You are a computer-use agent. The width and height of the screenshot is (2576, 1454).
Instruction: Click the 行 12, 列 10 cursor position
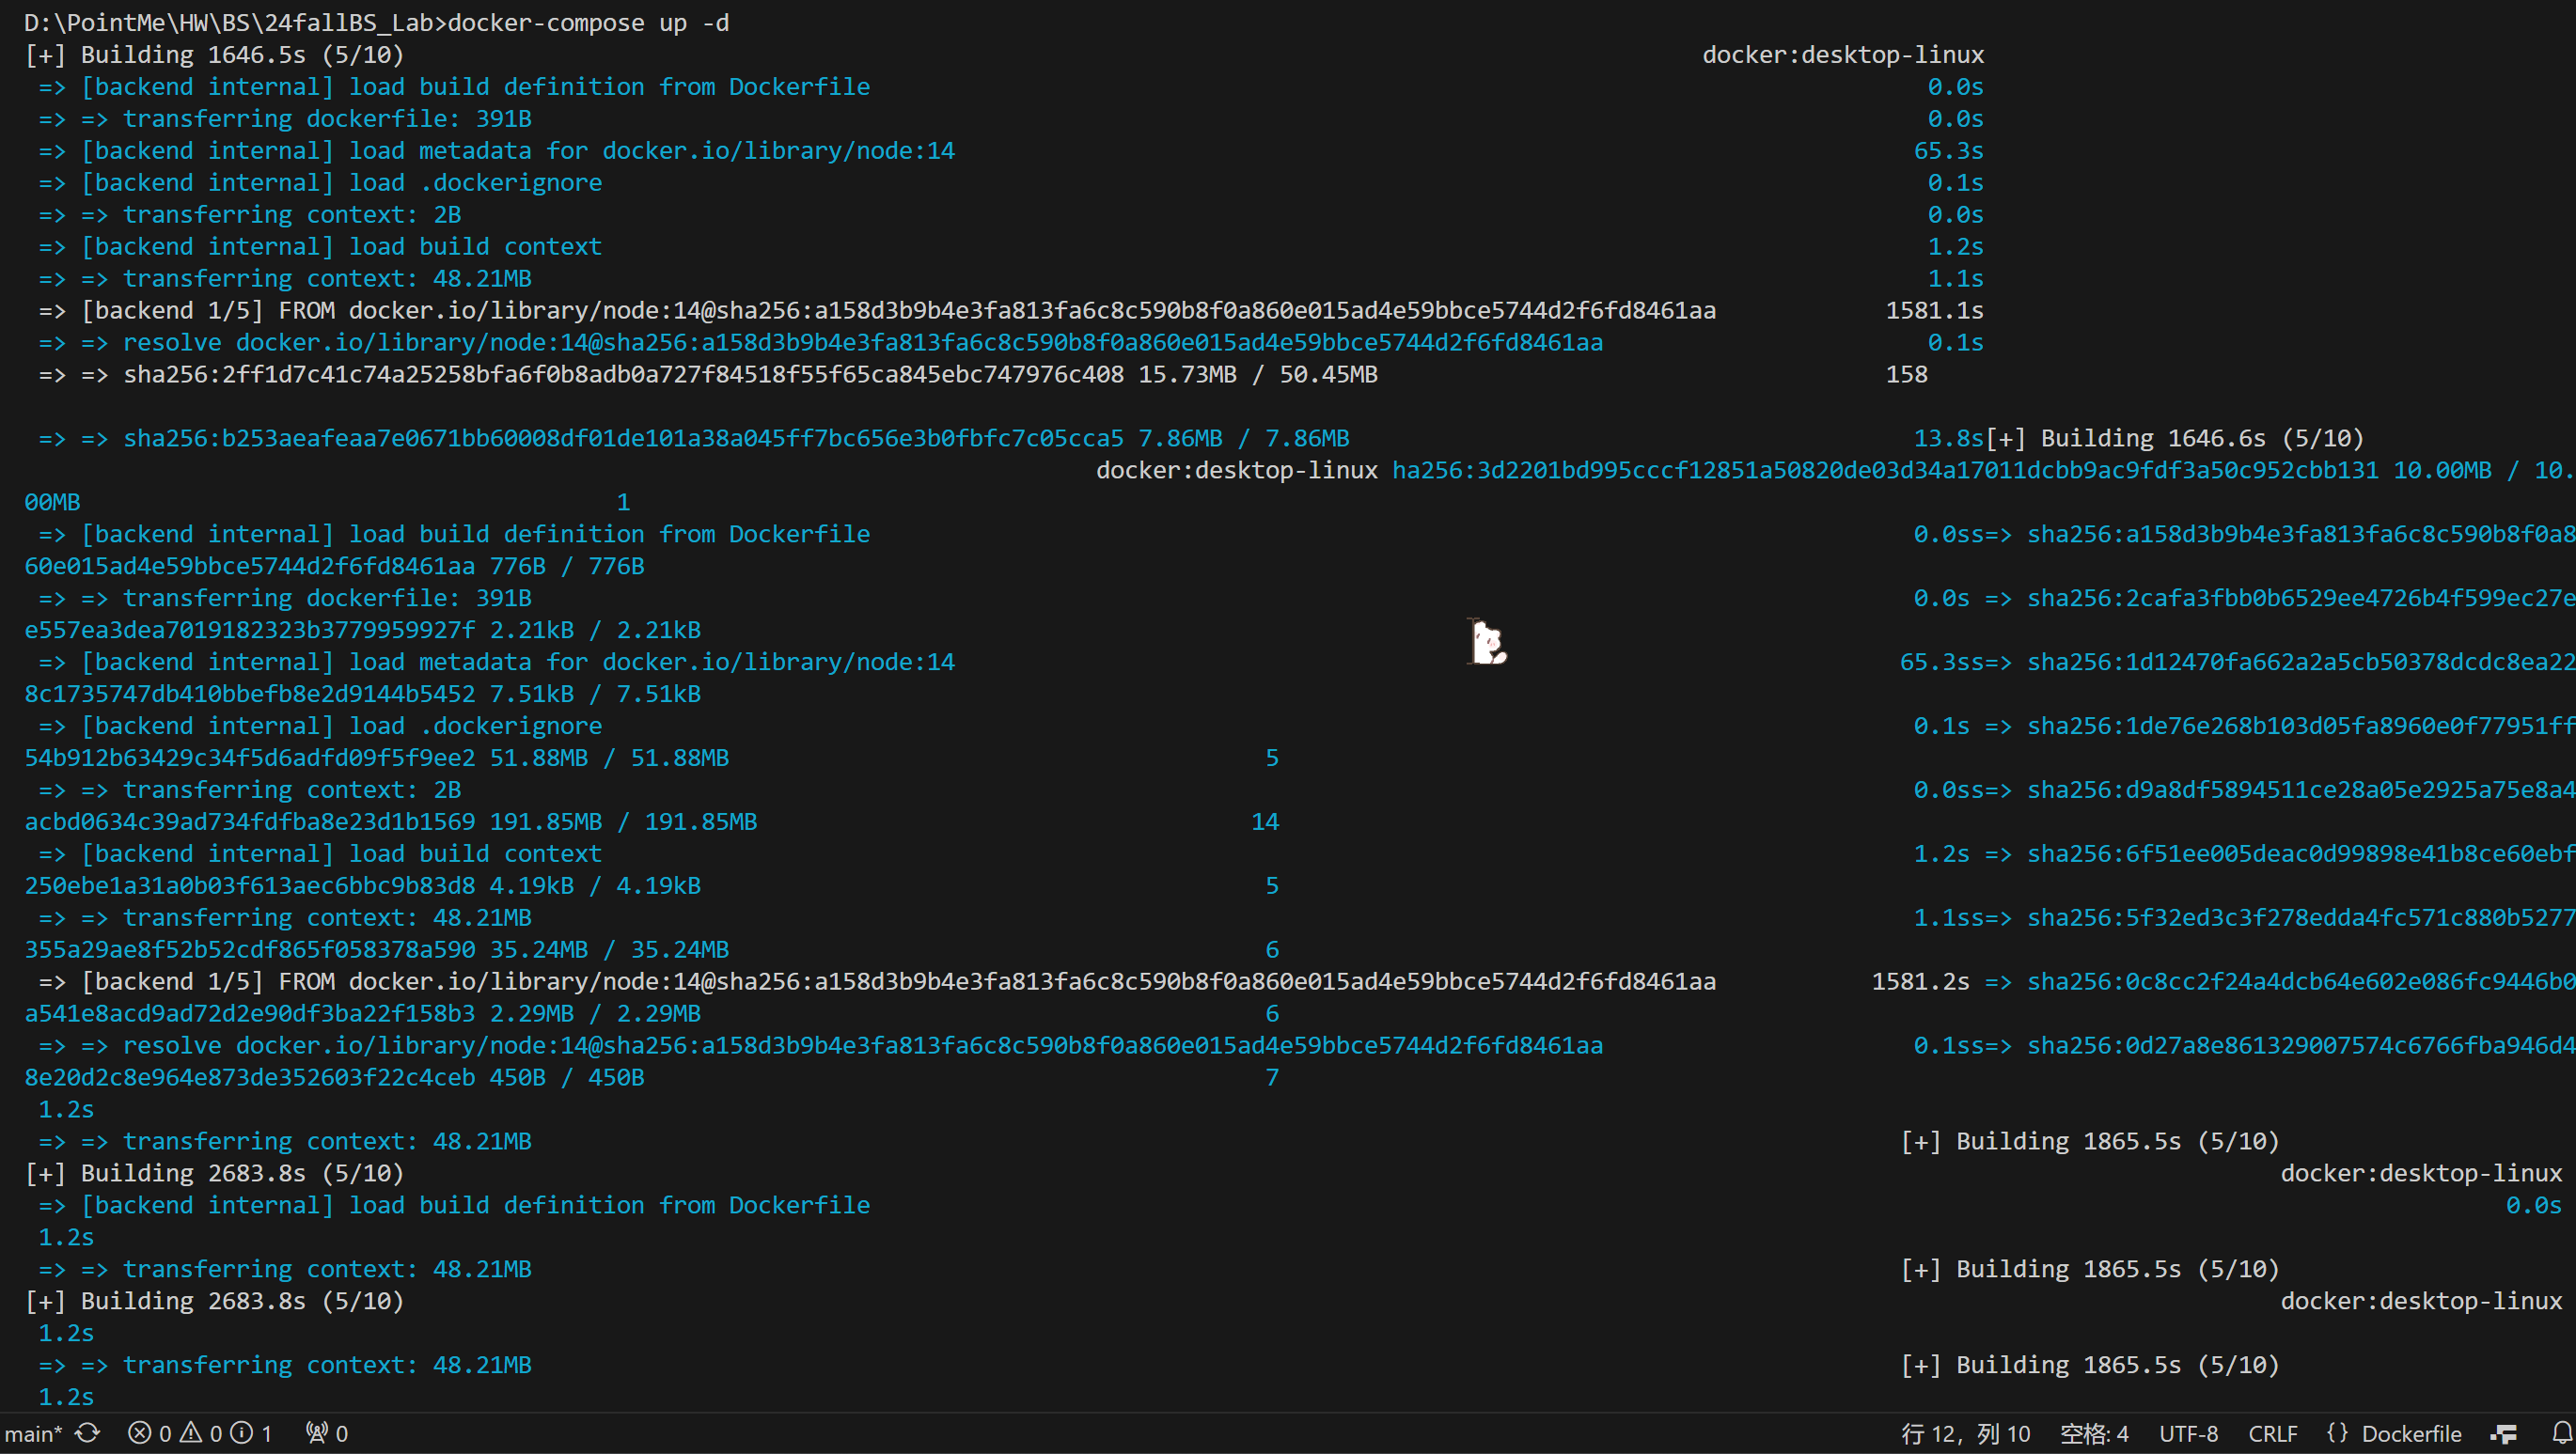[x=1965, y=1433]
